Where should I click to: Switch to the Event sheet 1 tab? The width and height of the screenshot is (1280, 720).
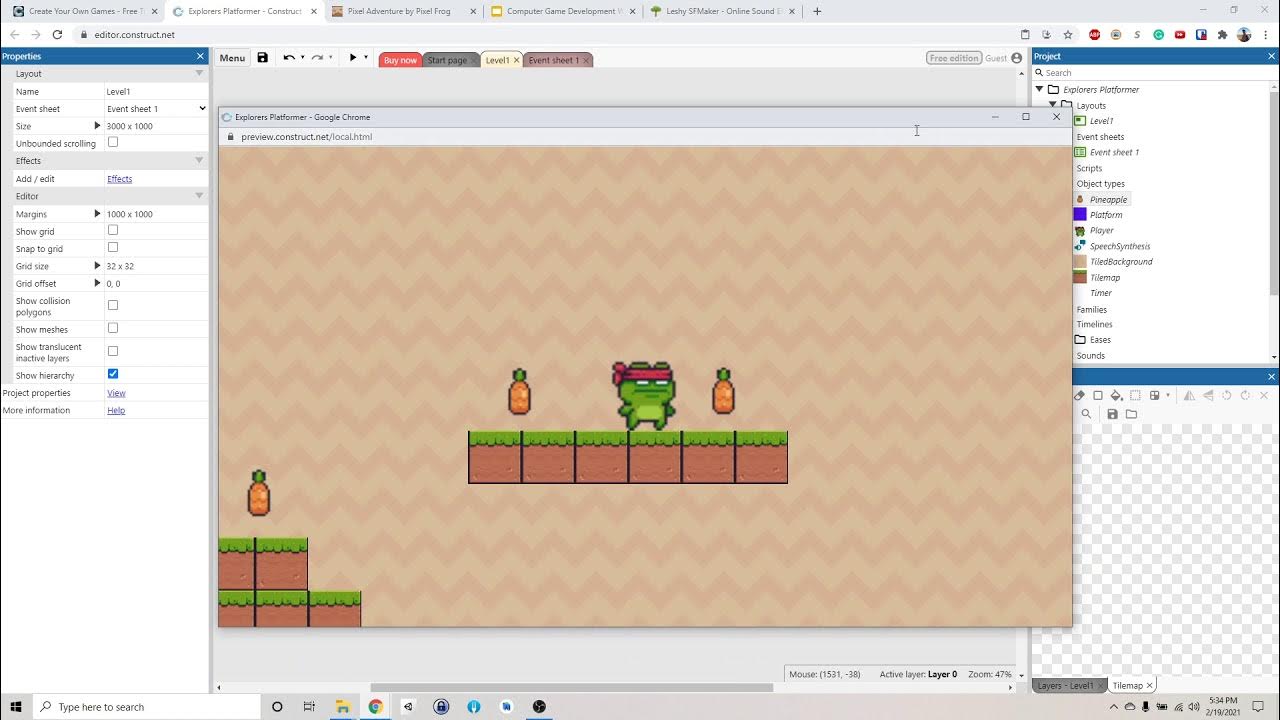553,60
